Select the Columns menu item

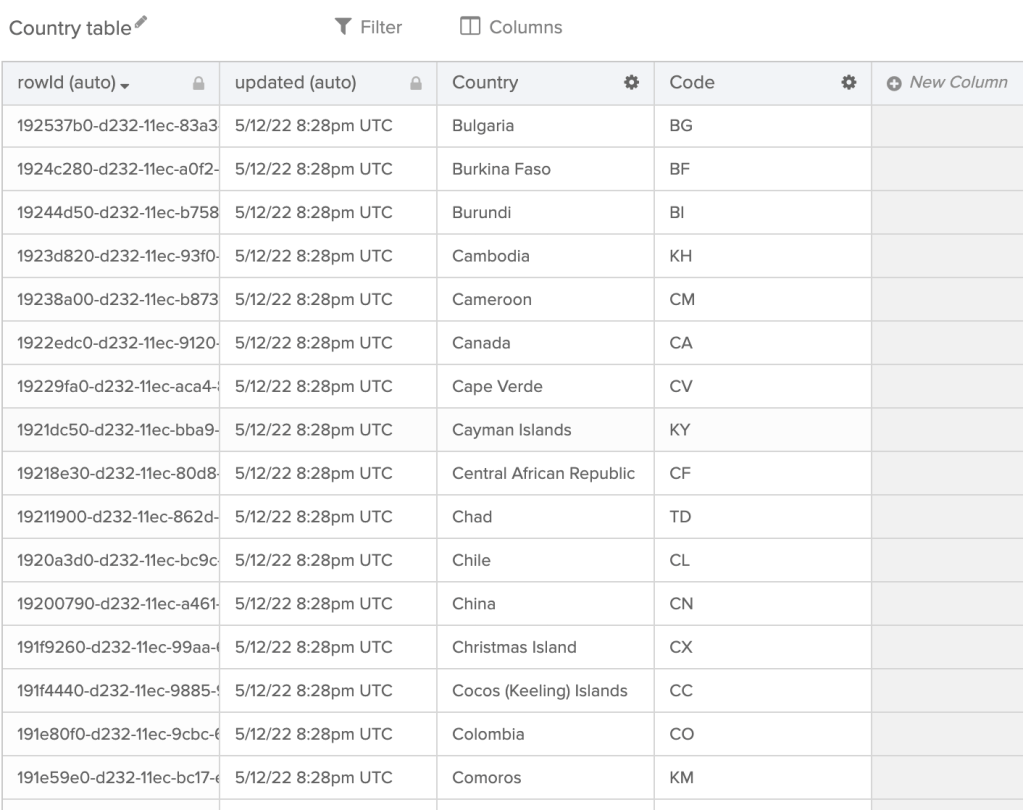pos(523,27)
